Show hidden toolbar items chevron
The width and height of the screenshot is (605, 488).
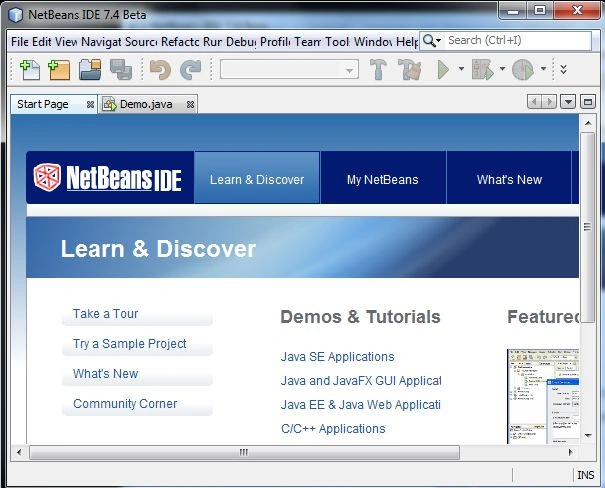pyautogui.click(x=564, y=69)
